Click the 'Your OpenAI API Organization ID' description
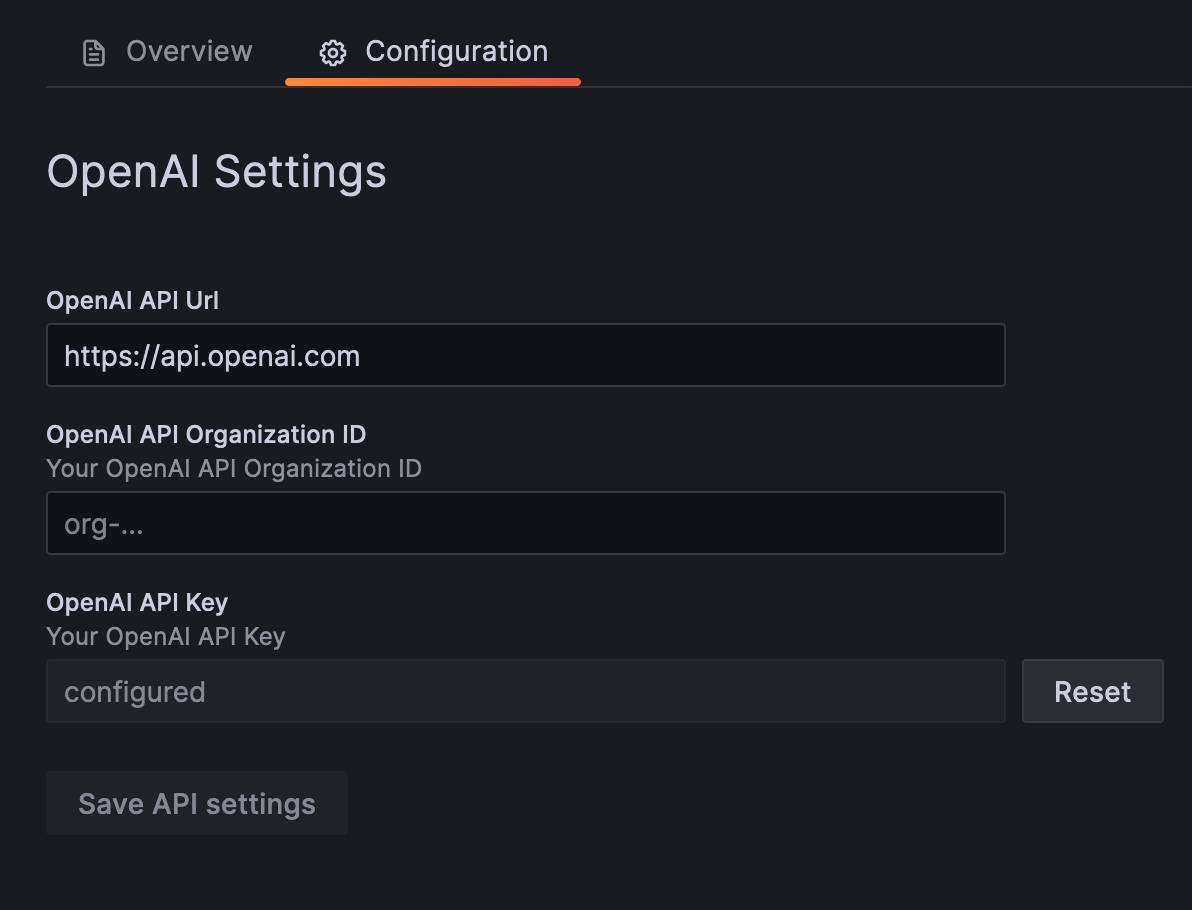The height and width of the screenshot is (910, 1192). 234,469
